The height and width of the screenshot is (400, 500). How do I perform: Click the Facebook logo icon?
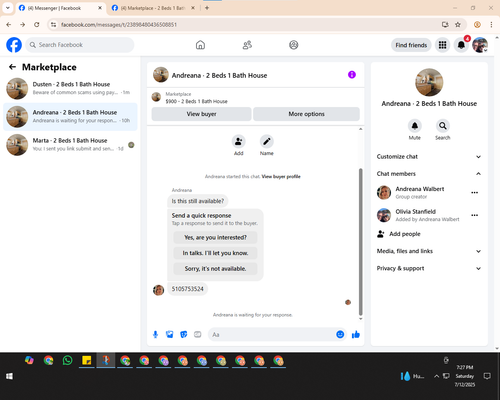[x=14, y=45]
